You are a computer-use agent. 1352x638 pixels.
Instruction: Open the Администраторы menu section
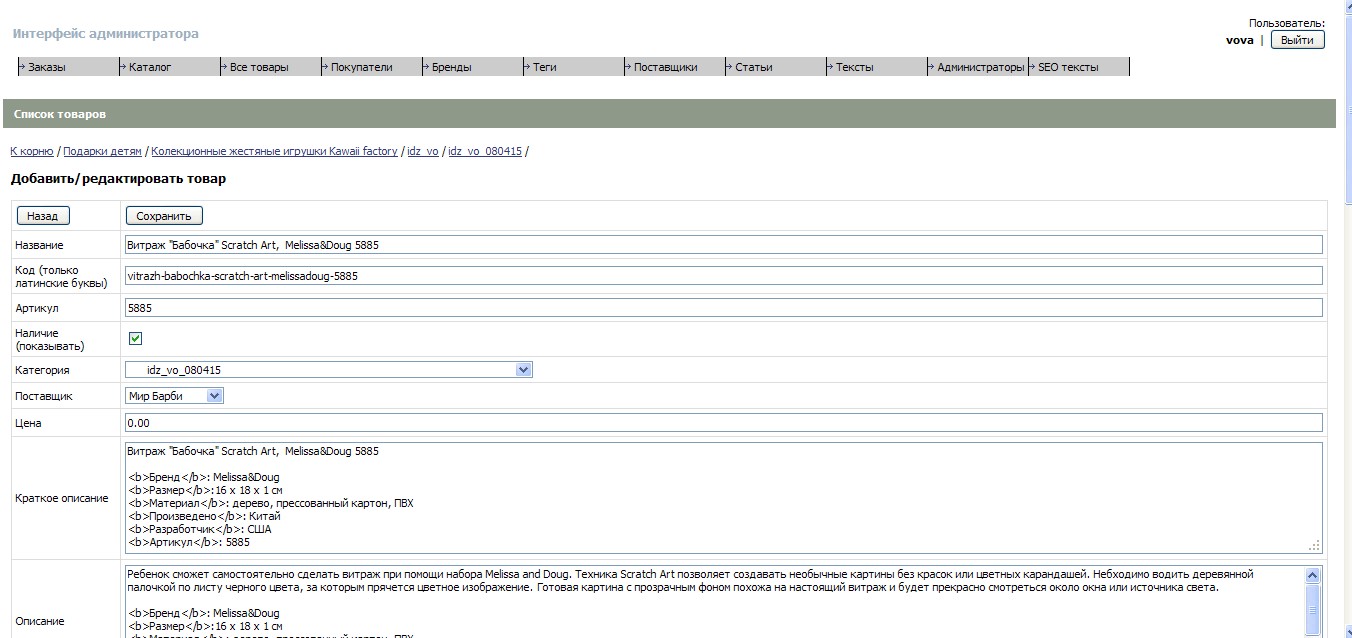pos(978,67)
